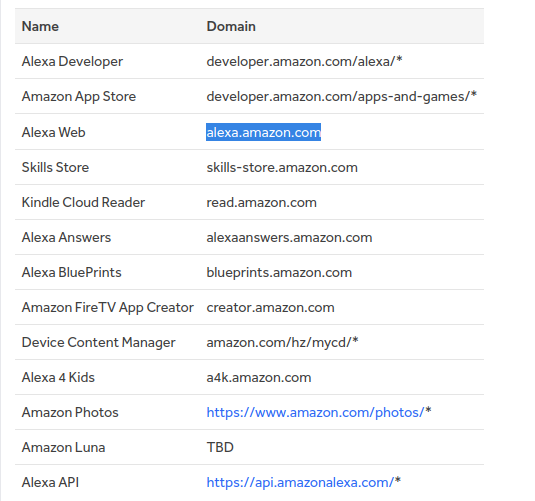Click the skills-store.amazon.com domain text
The height and width of the screenshot is (501, 535).
[282, 167]
